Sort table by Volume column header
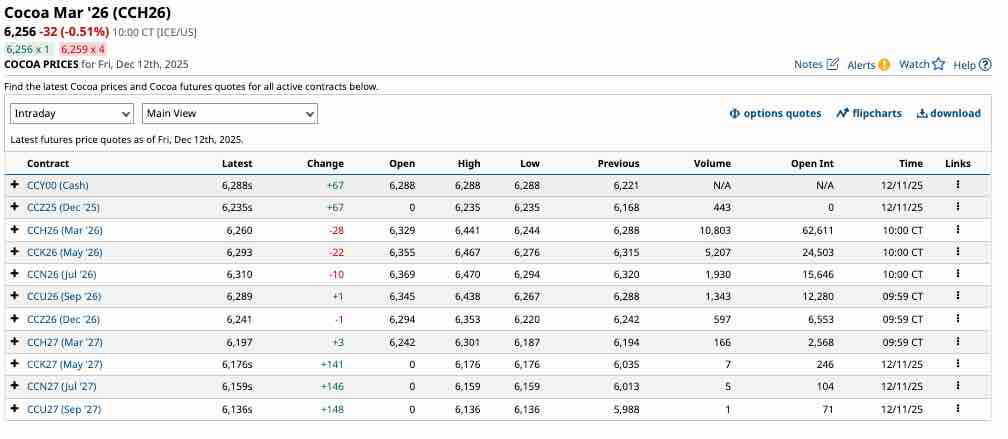This screenshot has width=1008, height=439. point(714,163)
